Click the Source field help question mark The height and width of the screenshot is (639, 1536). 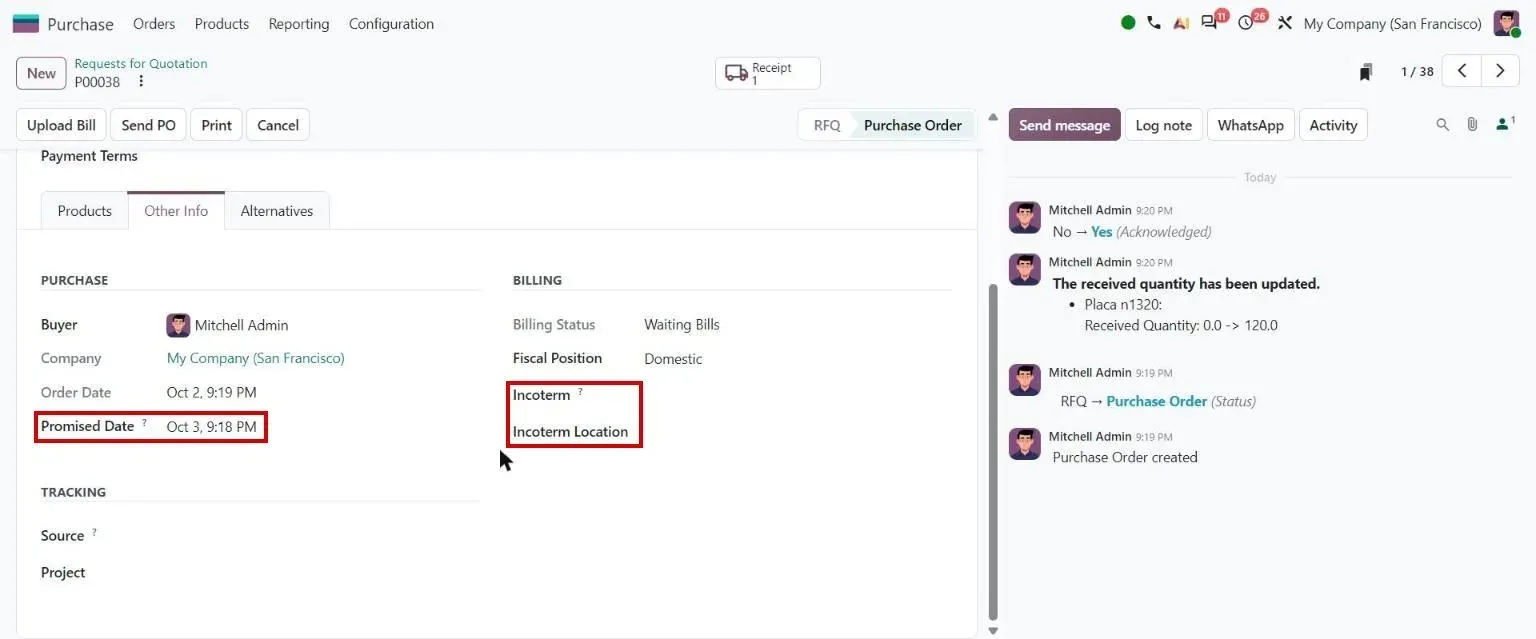(x=94, y=533)
